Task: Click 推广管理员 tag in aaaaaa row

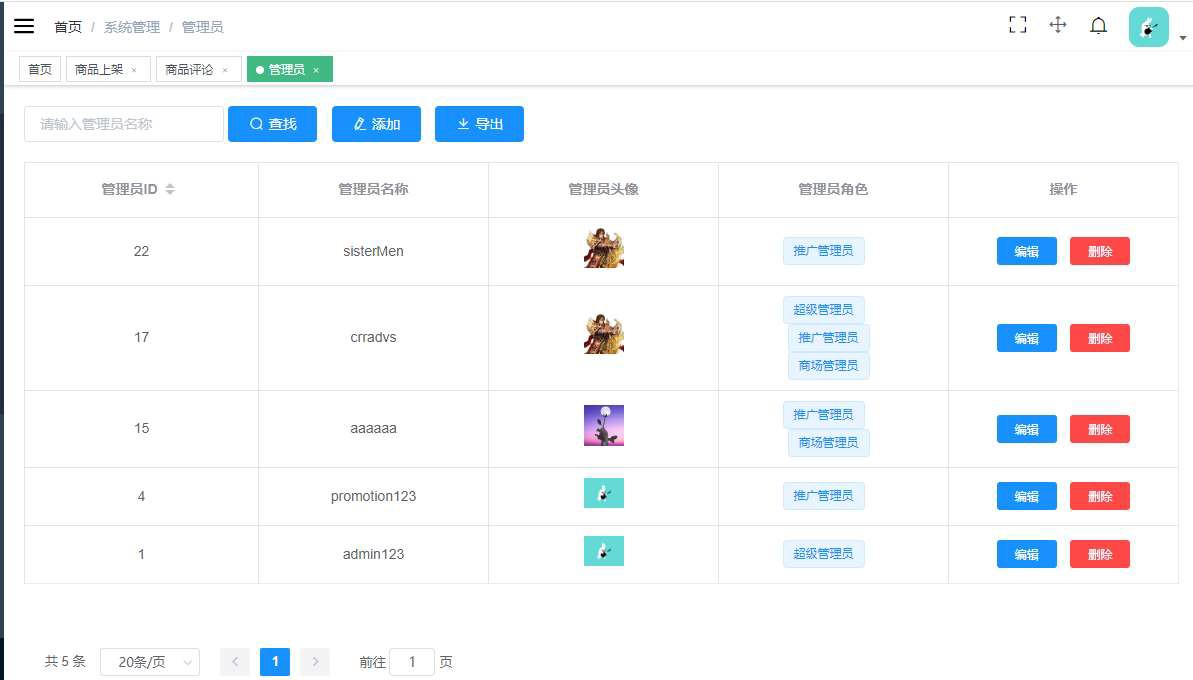Action: coord(823,415)
